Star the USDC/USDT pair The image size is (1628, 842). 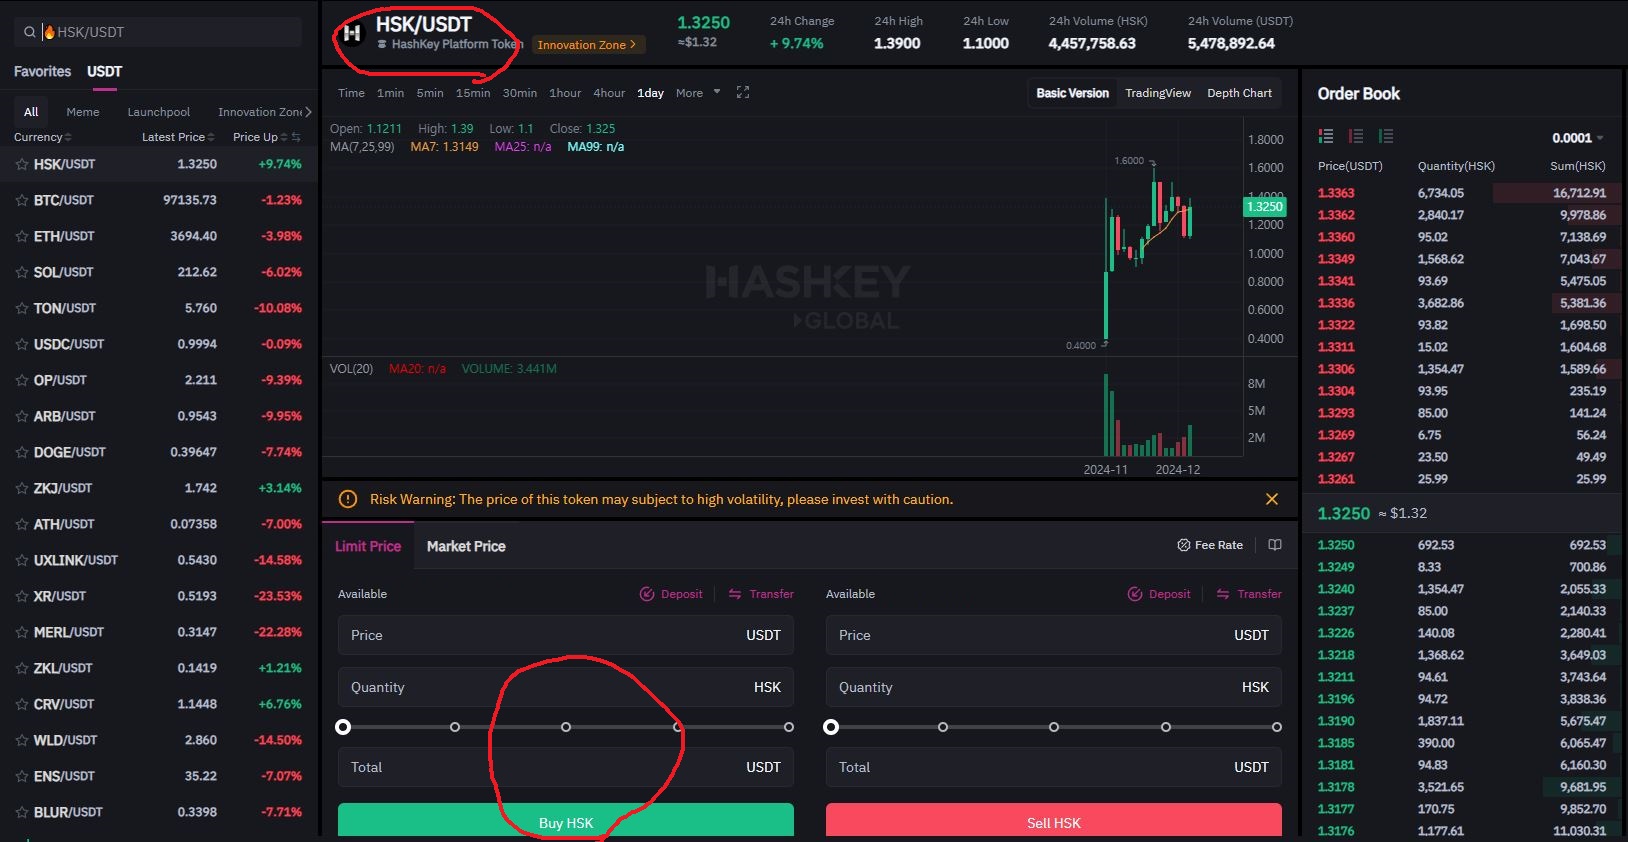tap(21, 344)
